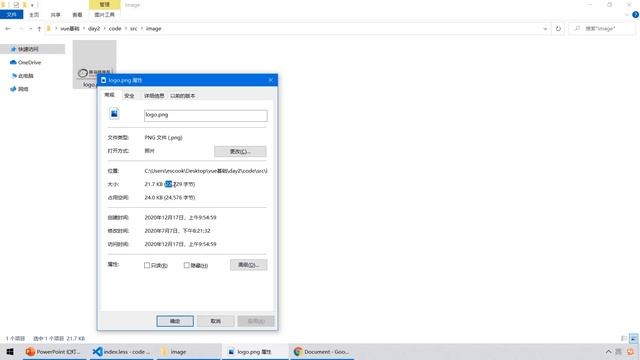Image resolution: width=640 pixels, height=360 pixels.
Task: Expand chevron after vue基础 in breadcrumb
Action: tap(84, 29)
